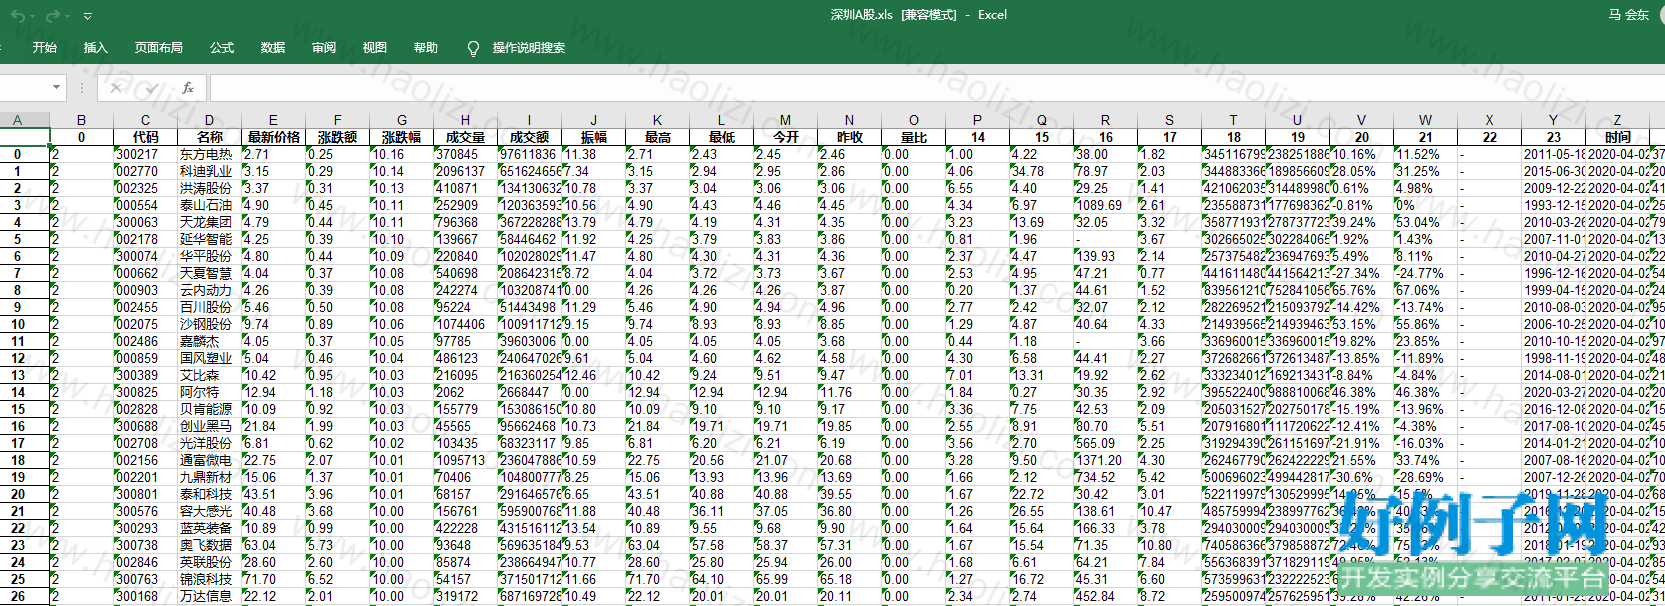Click the volume cell 370845
This screenshot has width=1665, height=606.
tap(465, 154)
